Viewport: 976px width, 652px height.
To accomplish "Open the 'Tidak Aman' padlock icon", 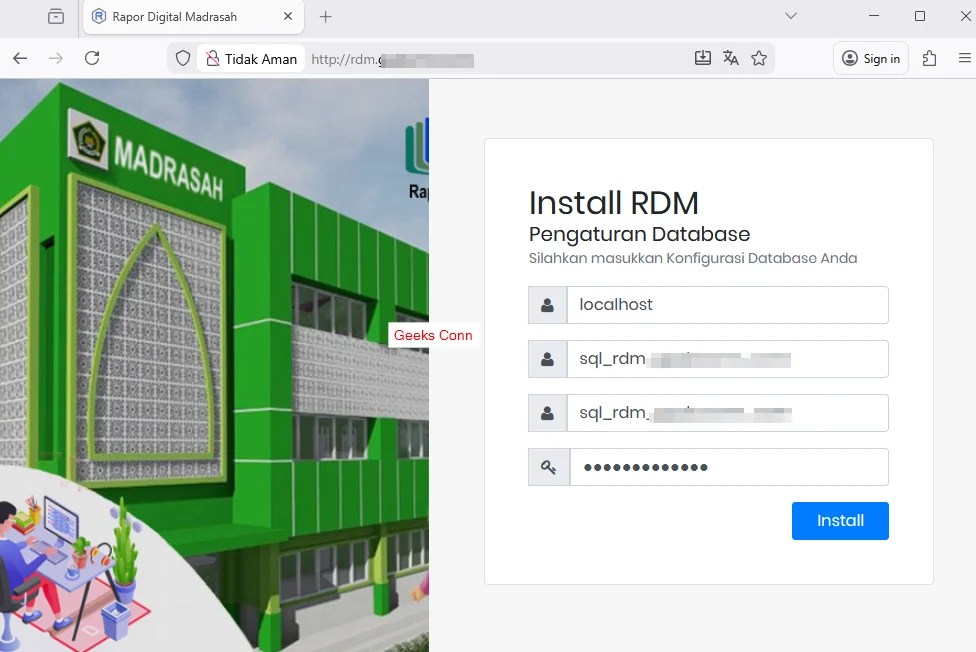I will click(x=214, y=58).
